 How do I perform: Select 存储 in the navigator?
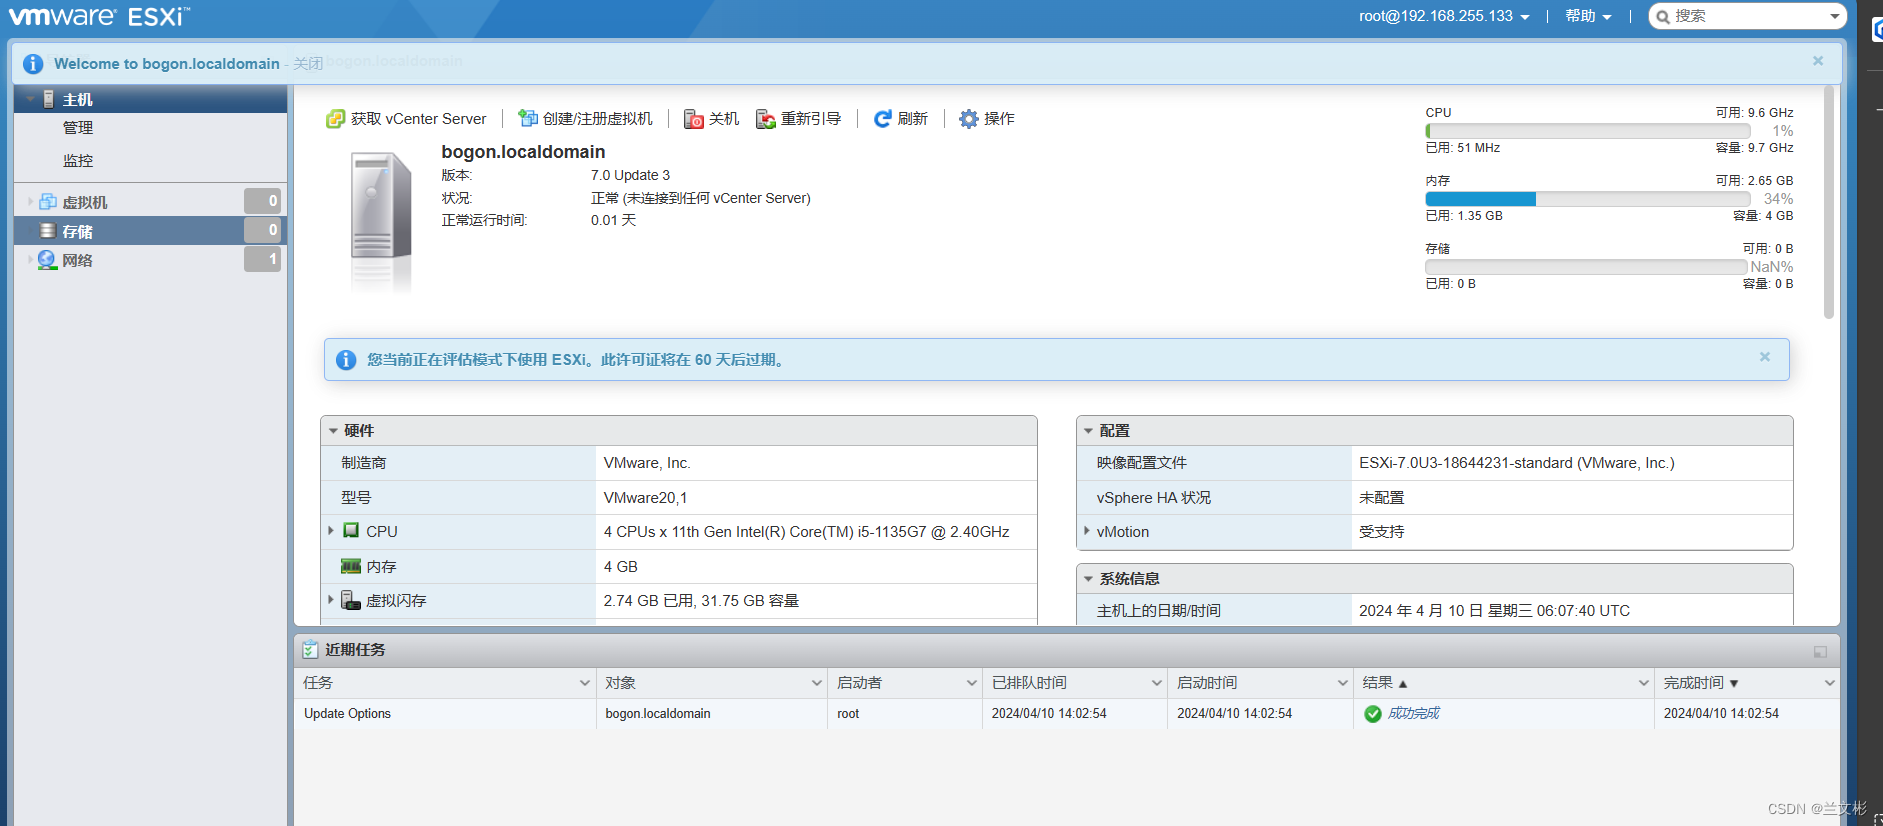150,231
